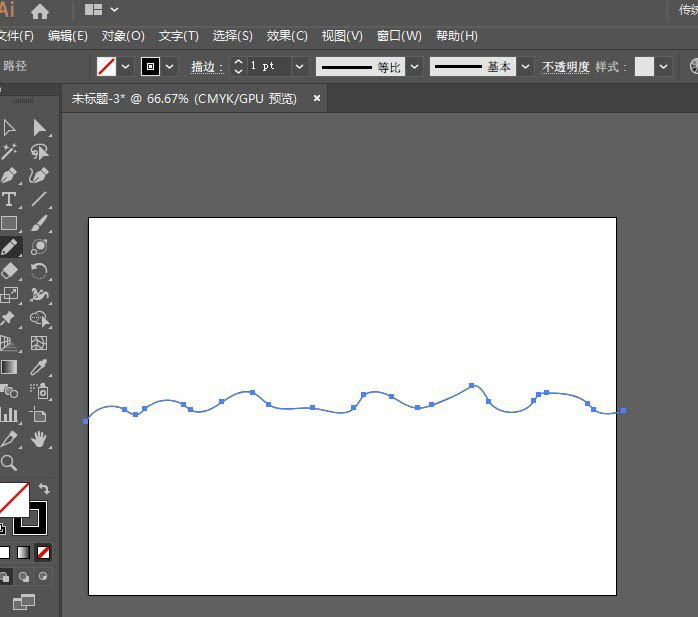Select the highlighted Pencil tool

(x=10, y=247)
